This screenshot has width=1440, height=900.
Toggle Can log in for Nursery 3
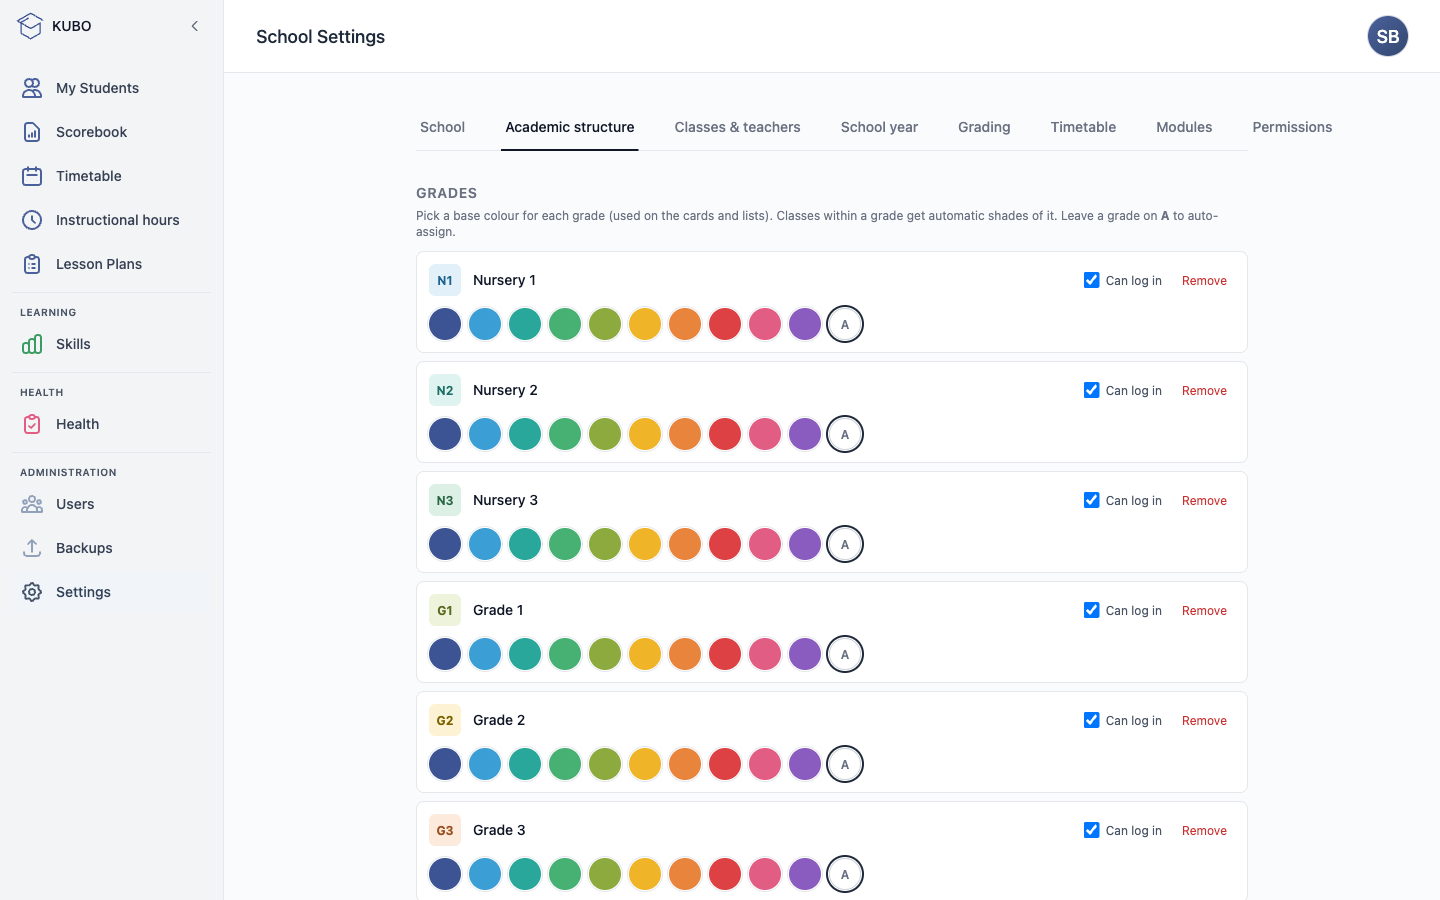1091,500
